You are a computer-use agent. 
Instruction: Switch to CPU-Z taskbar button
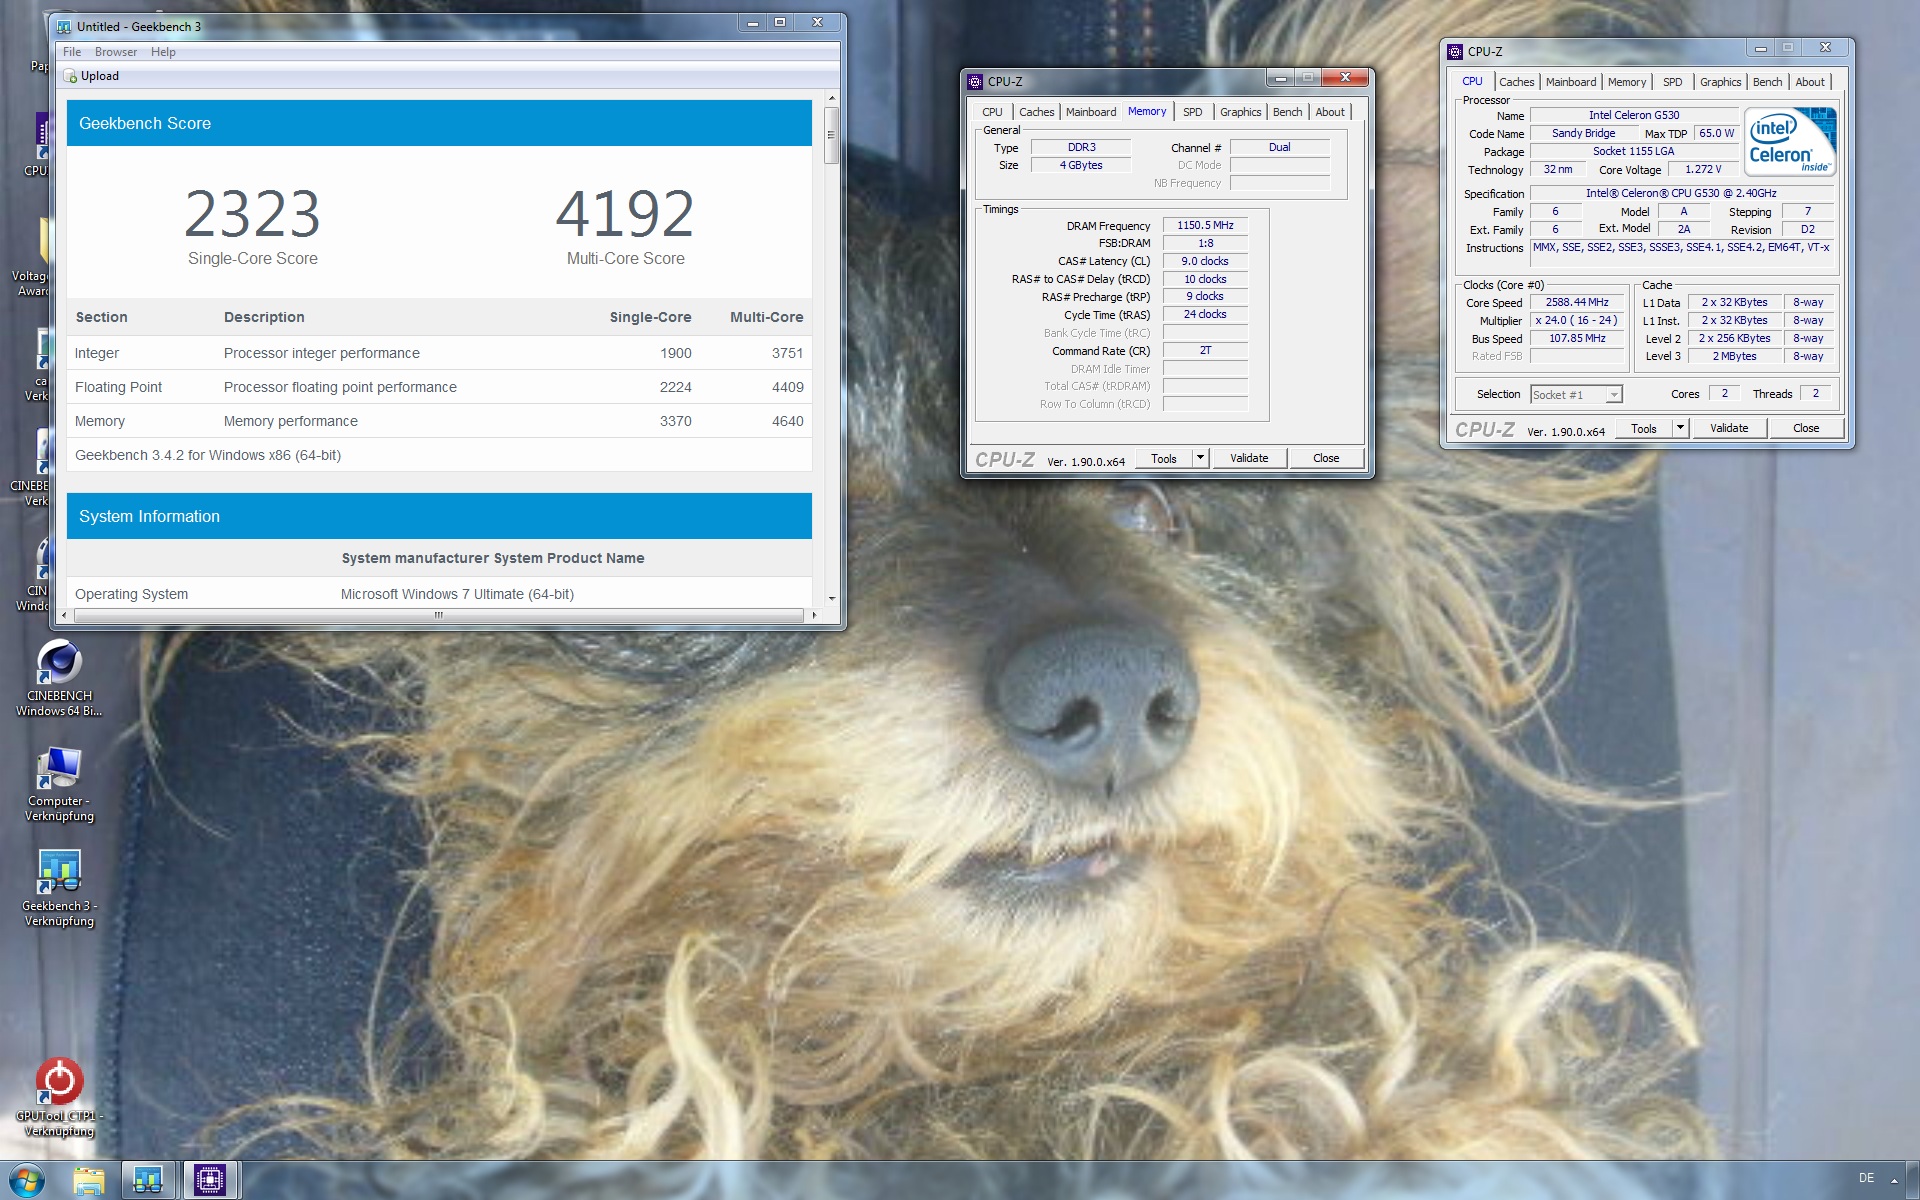tap(210, 1181)
